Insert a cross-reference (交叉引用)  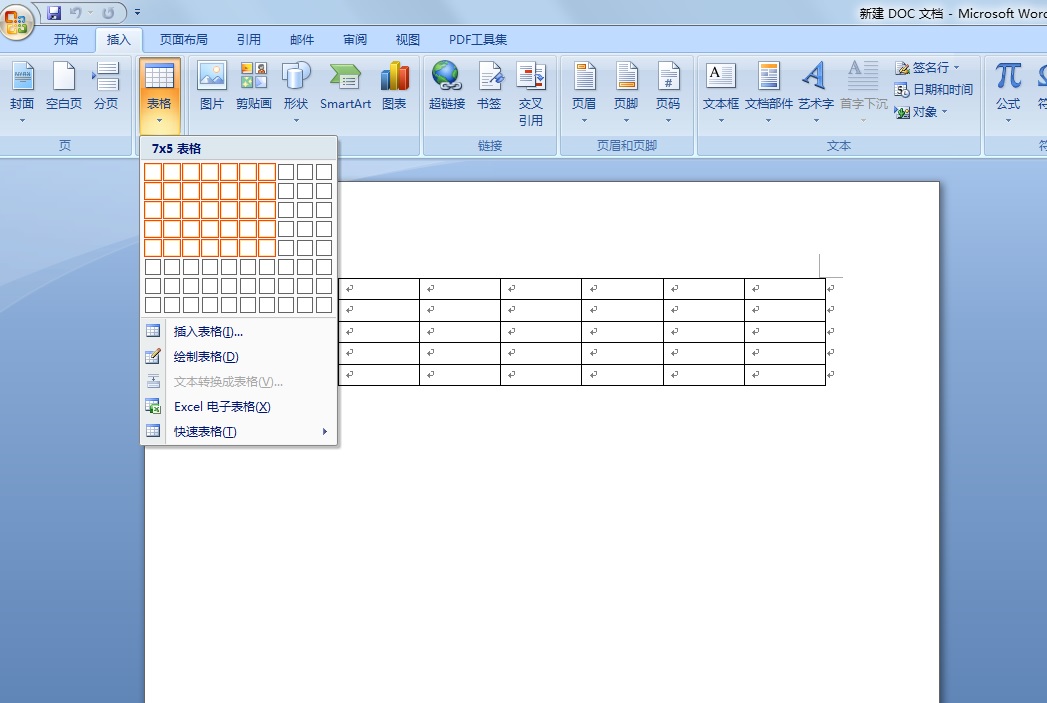(x=531, y=94)
